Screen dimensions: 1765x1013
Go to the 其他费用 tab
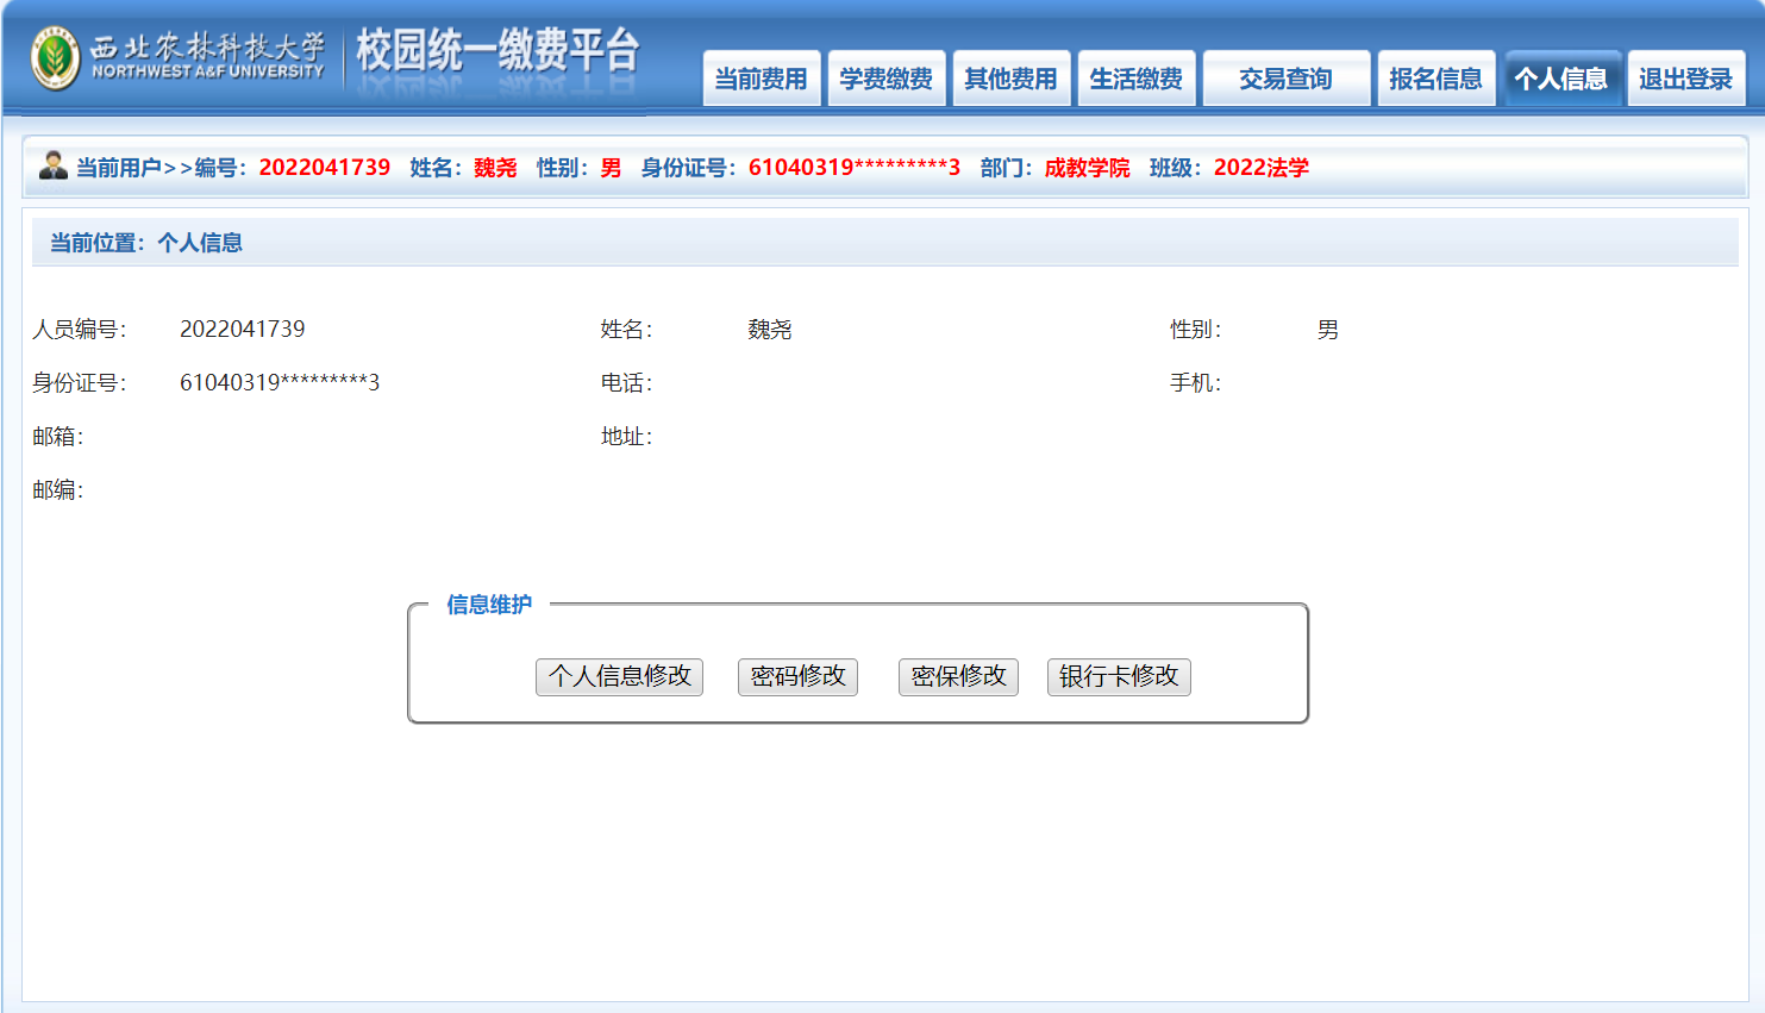coord(1011,78)
